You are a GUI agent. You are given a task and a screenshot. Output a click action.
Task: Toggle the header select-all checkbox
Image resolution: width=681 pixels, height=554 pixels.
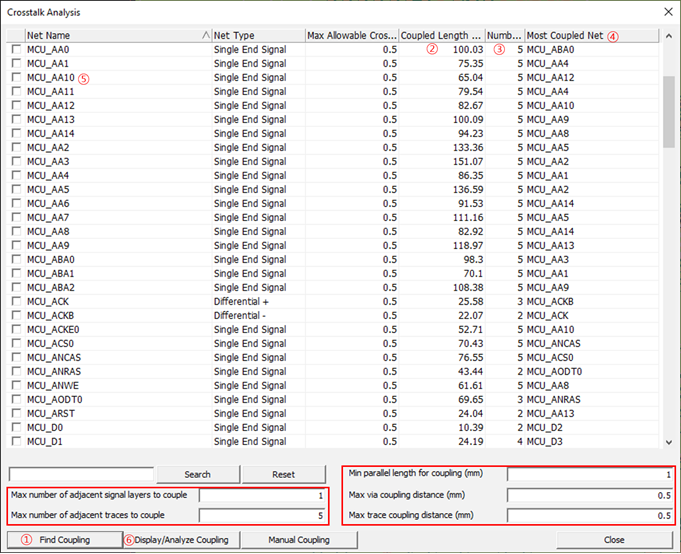coord(15,35)
